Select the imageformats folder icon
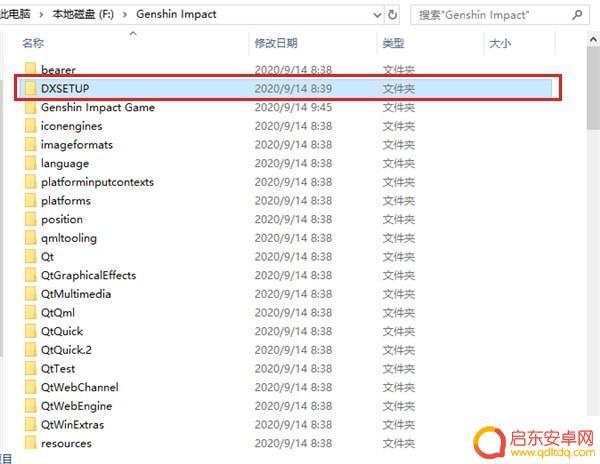 pos(30,145)
